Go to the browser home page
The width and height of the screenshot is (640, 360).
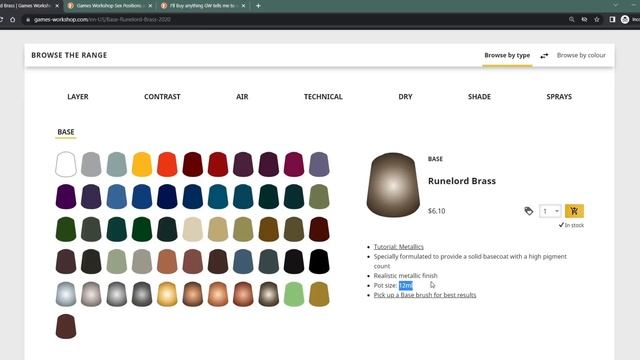tap(13, 19)
